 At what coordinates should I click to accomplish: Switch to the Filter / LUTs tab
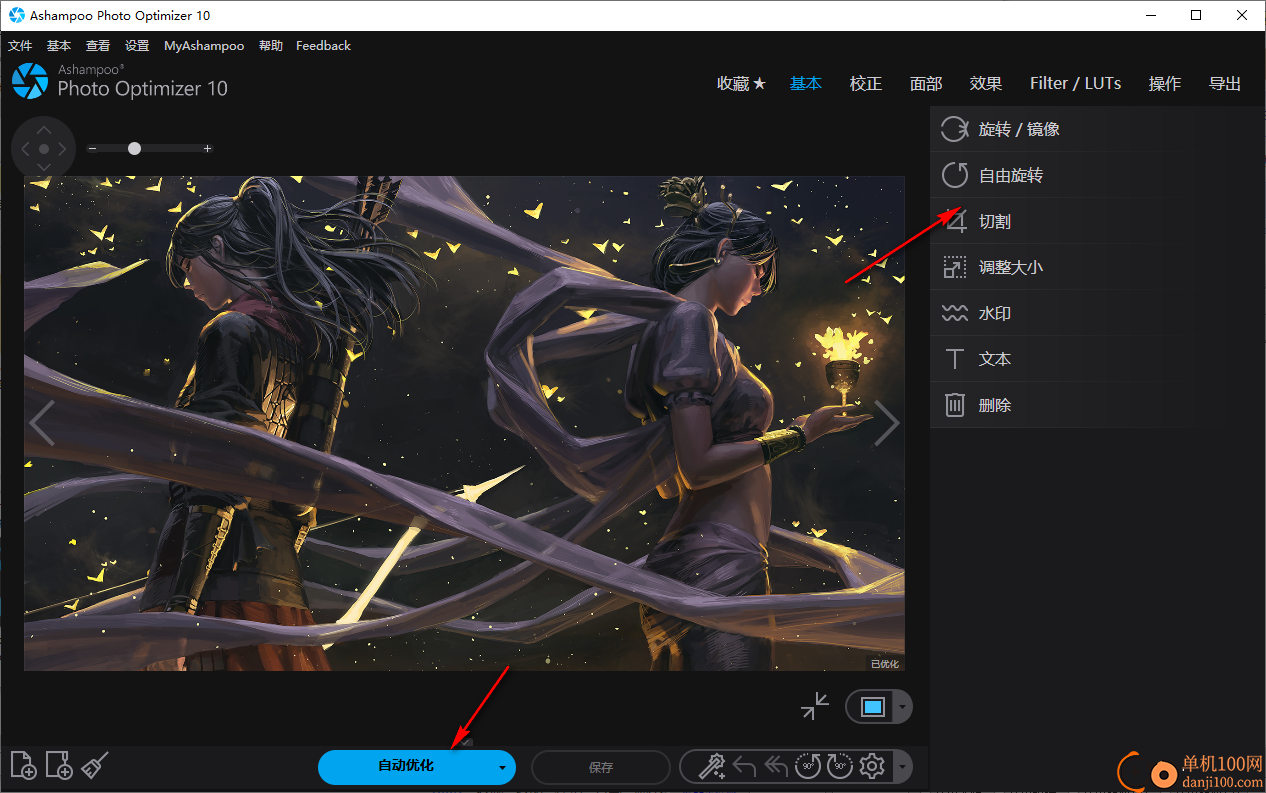click(1076, 84)
